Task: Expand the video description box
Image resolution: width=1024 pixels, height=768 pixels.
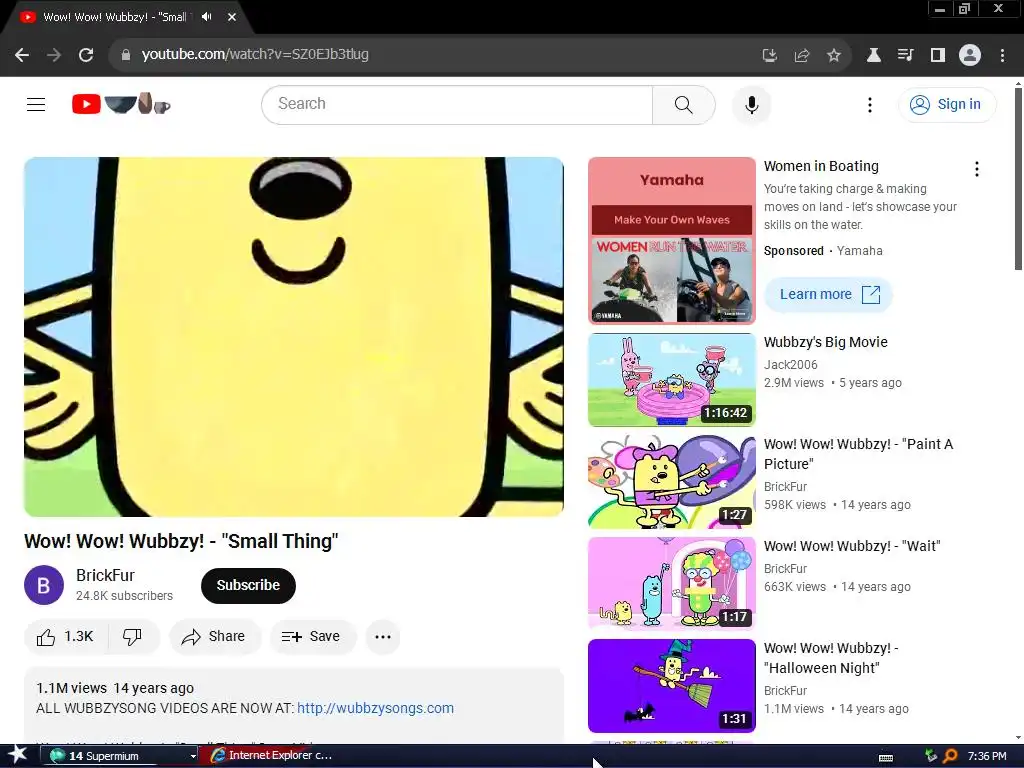Action: pos(294,707)
